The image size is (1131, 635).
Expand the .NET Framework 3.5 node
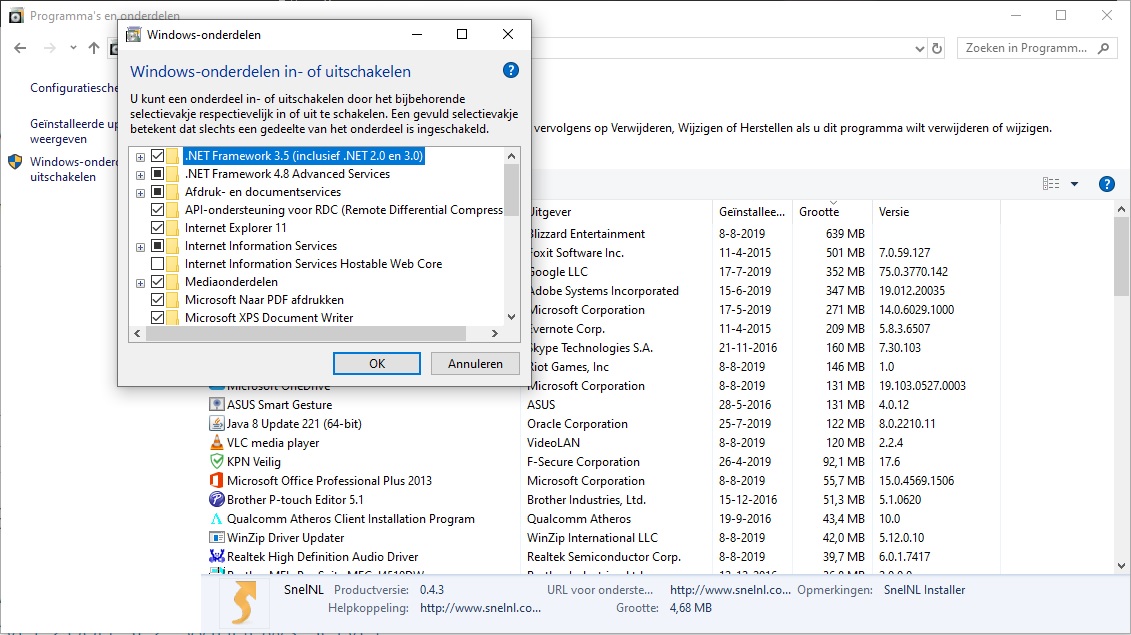coord(140,157)
